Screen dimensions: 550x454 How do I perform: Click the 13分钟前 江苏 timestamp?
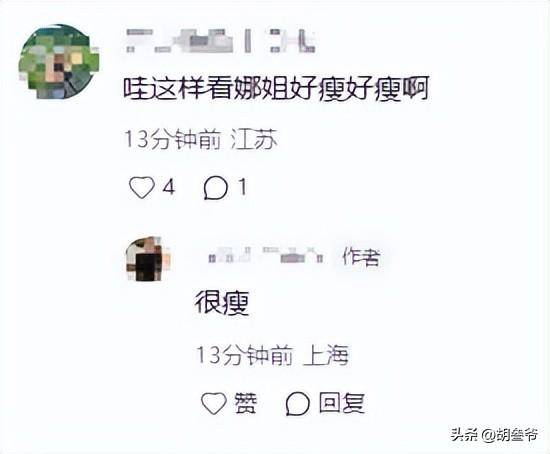[201, 140]
